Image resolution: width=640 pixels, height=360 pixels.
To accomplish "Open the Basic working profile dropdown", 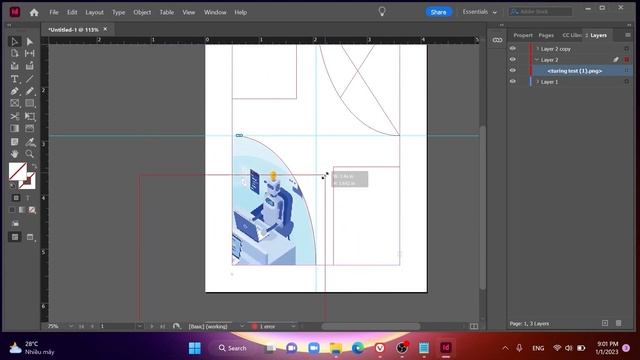I will [x=242, y=326].
